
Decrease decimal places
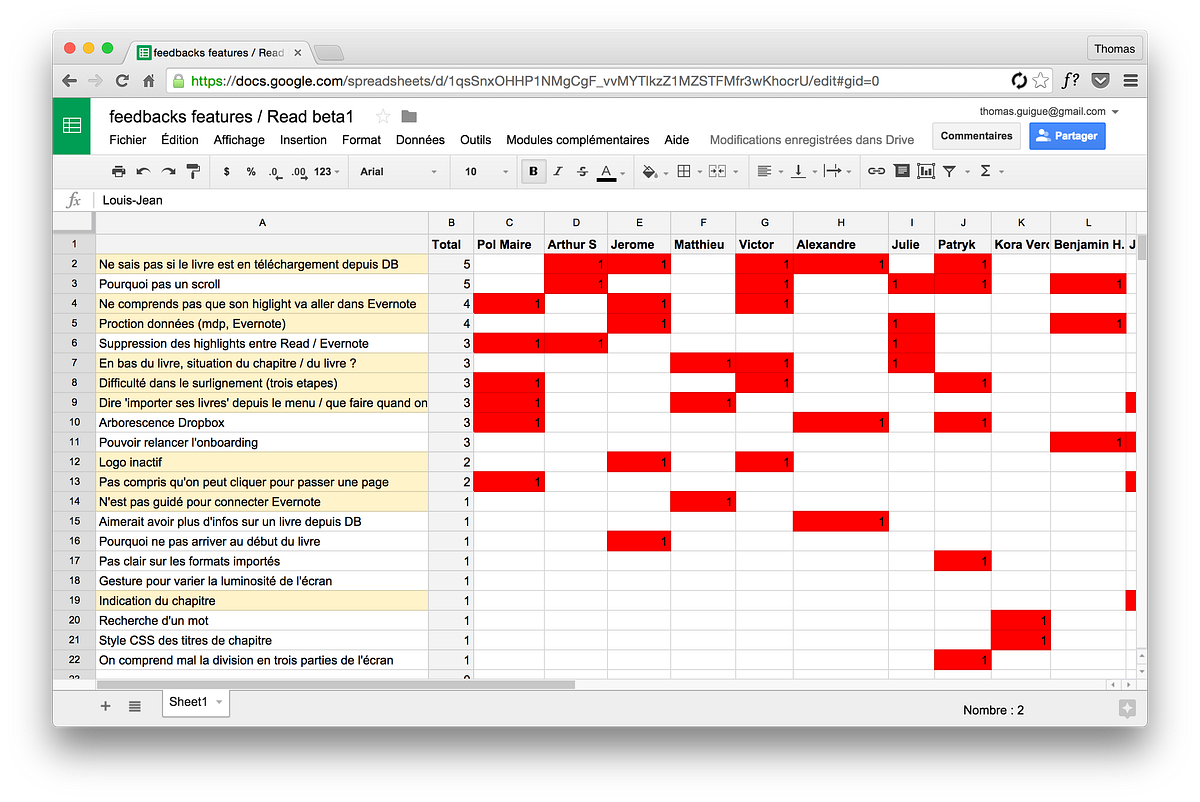(275, 172)
